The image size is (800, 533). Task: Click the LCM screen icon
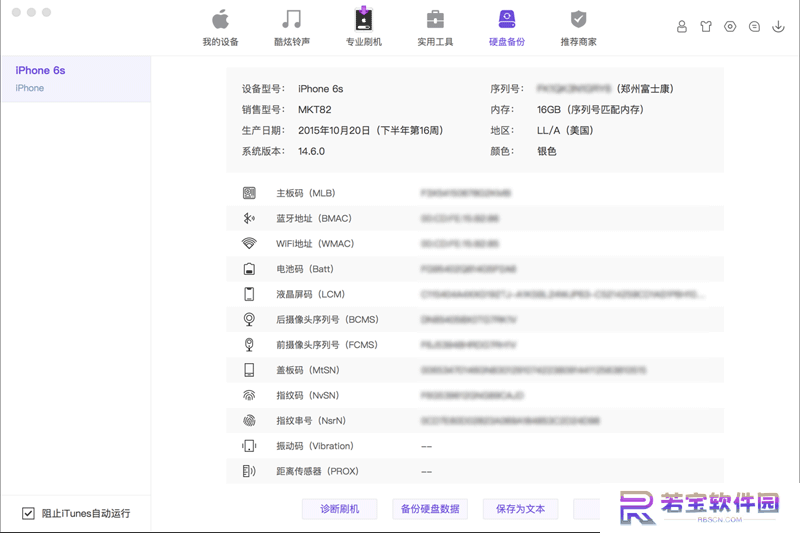click(x=249, y=294)
